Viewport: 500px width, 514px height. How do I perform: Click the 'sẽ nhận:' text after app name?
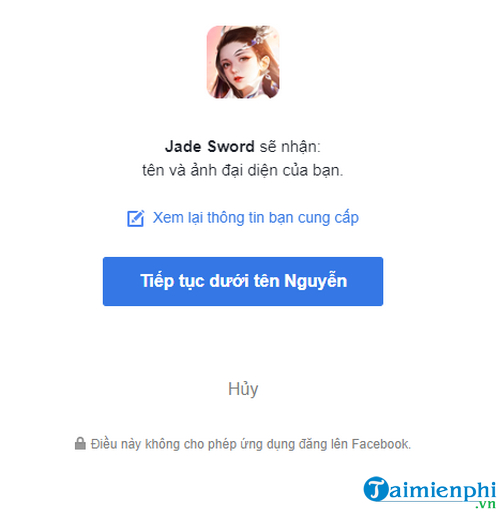[x=290, y=147]
